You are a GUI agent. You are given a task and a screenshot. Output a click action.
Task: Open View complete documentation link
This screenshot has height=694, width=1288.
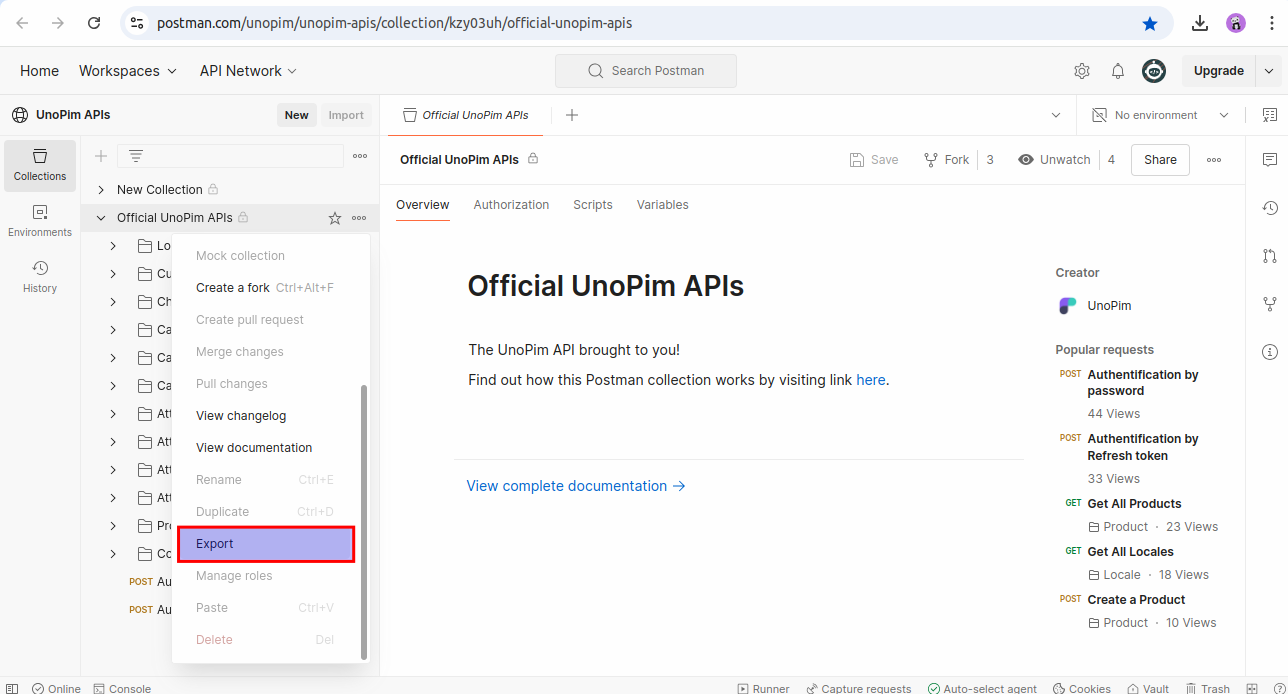[x=576, y=486]
